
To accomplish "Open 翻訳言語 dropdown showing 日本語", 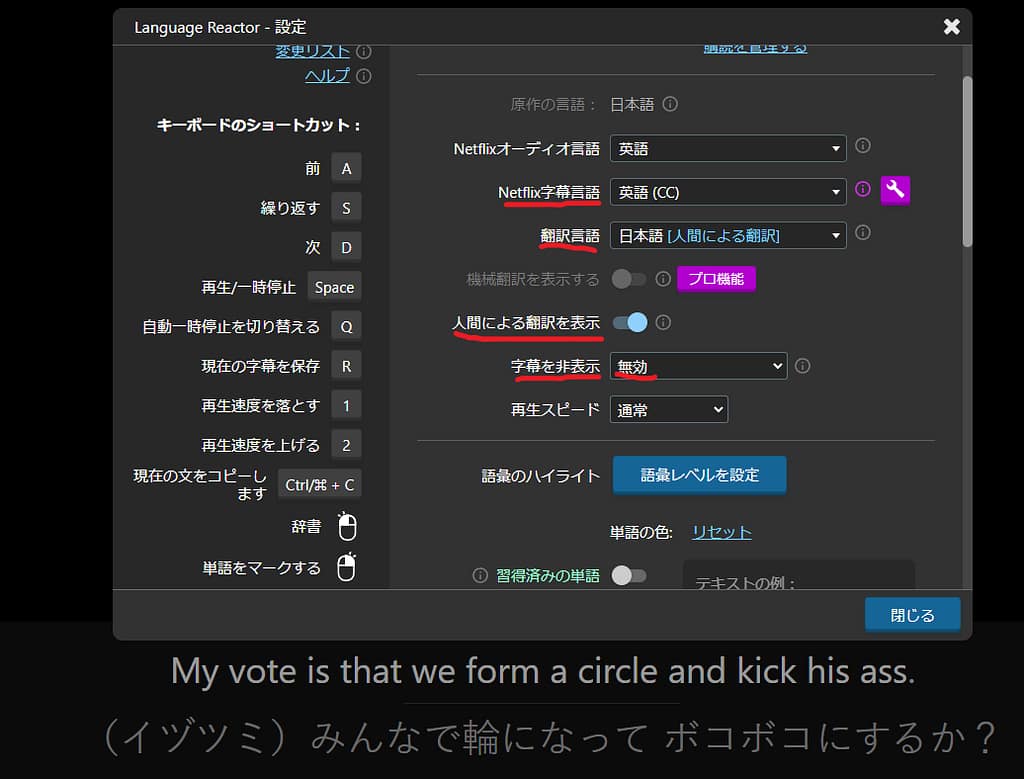I will (728, 235).
